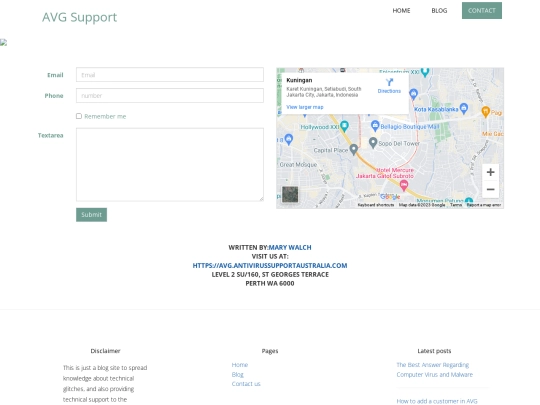Click inside the Textarea message box
Screen dimensions: 540x405
point(170,165)
